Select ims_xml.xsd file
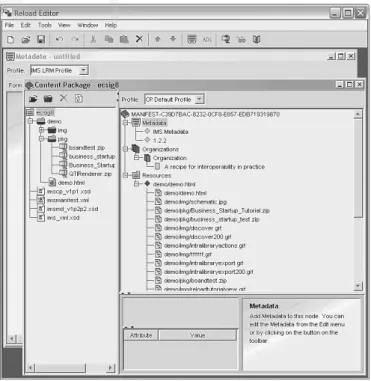This screenshot has width=371, height=381. [x=63, y=218]
